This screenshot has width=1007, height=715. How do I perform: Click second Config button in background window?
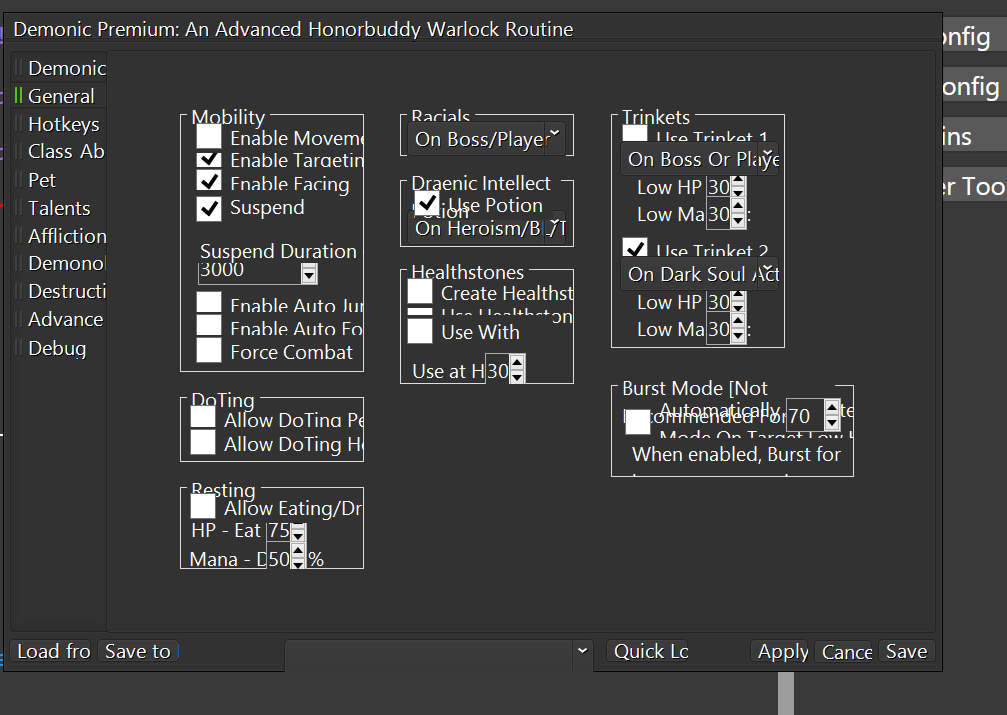pos(973,87)
